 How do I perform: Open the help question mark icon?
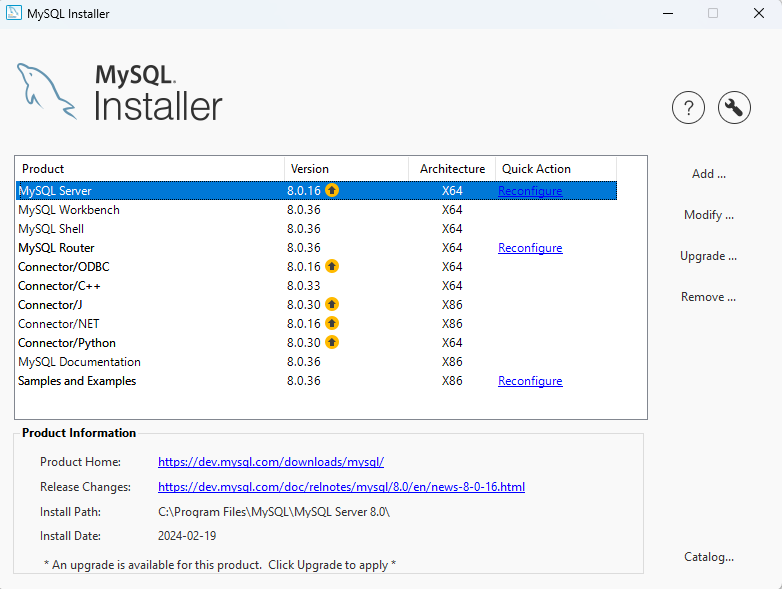click(688, 107)
